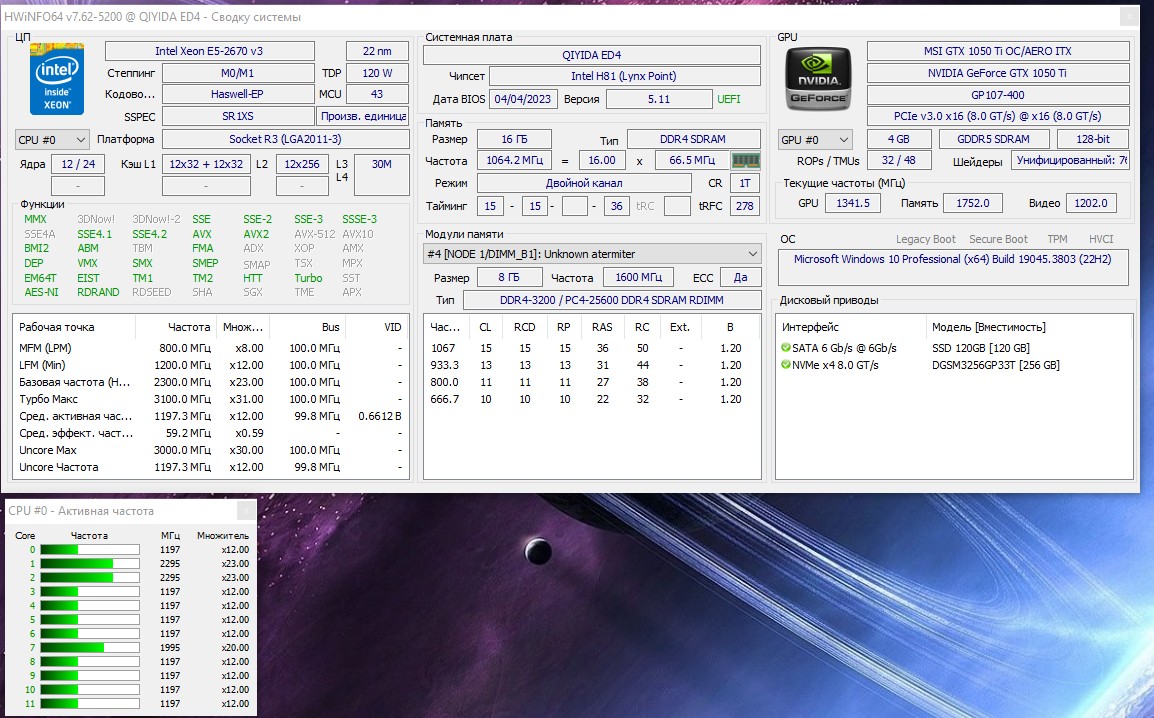1154x718 pixels.
Task: Click the 0.6612 В VID value
Action: [x=380, y=416]
